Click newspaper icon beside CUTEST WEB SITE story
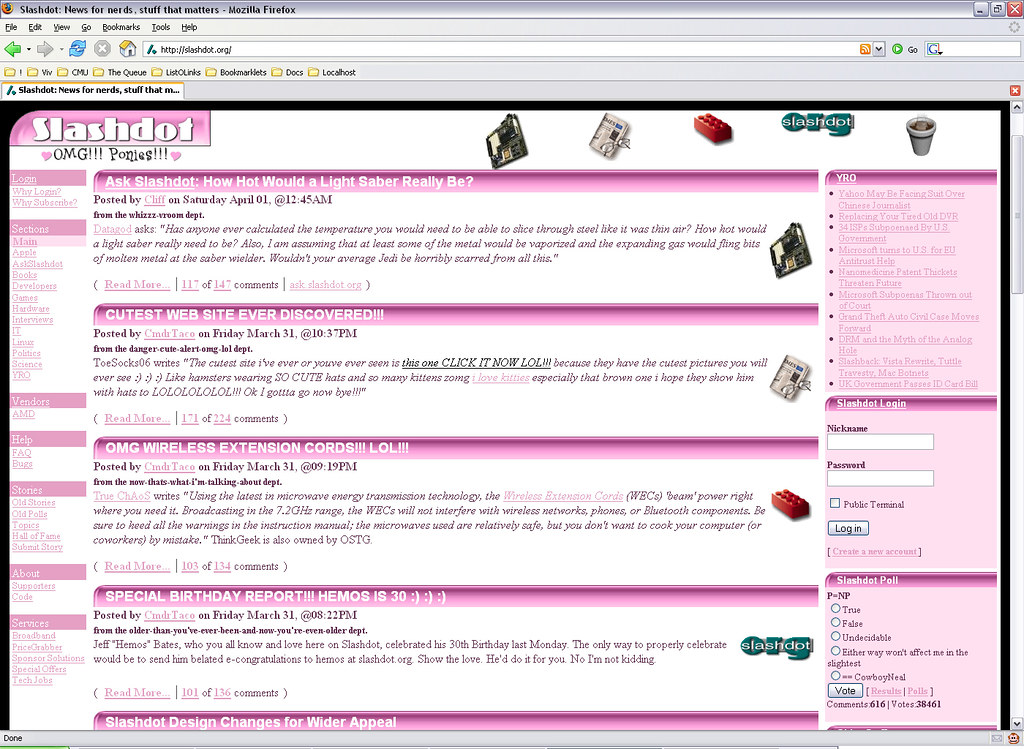1024x749 pixels. (x=790, y=379)
